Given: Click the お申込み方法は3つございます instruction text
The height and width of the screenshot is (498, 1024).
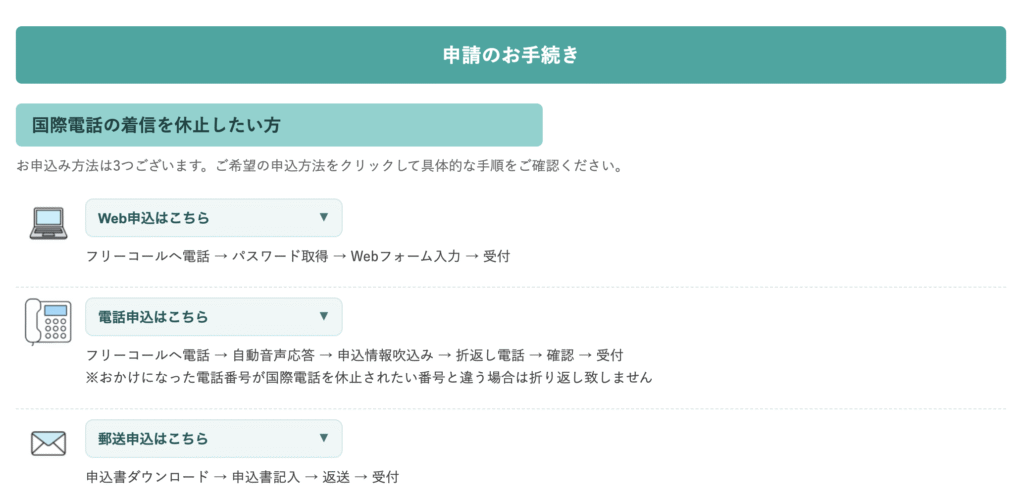Looking at the screenshot, I should pyautogui.click(x=320, y=166).
